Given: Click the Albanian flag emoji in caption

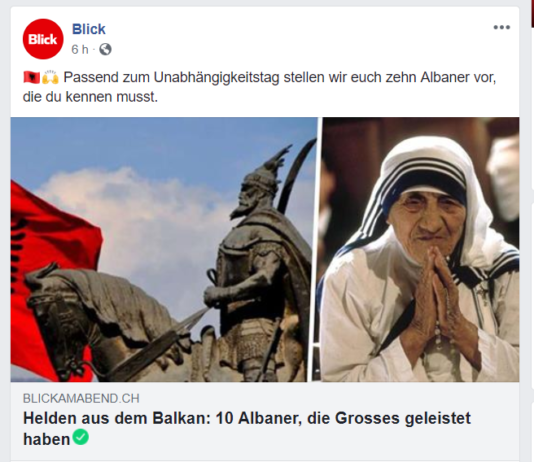Looking at the screenshot, I should point(32,77).
